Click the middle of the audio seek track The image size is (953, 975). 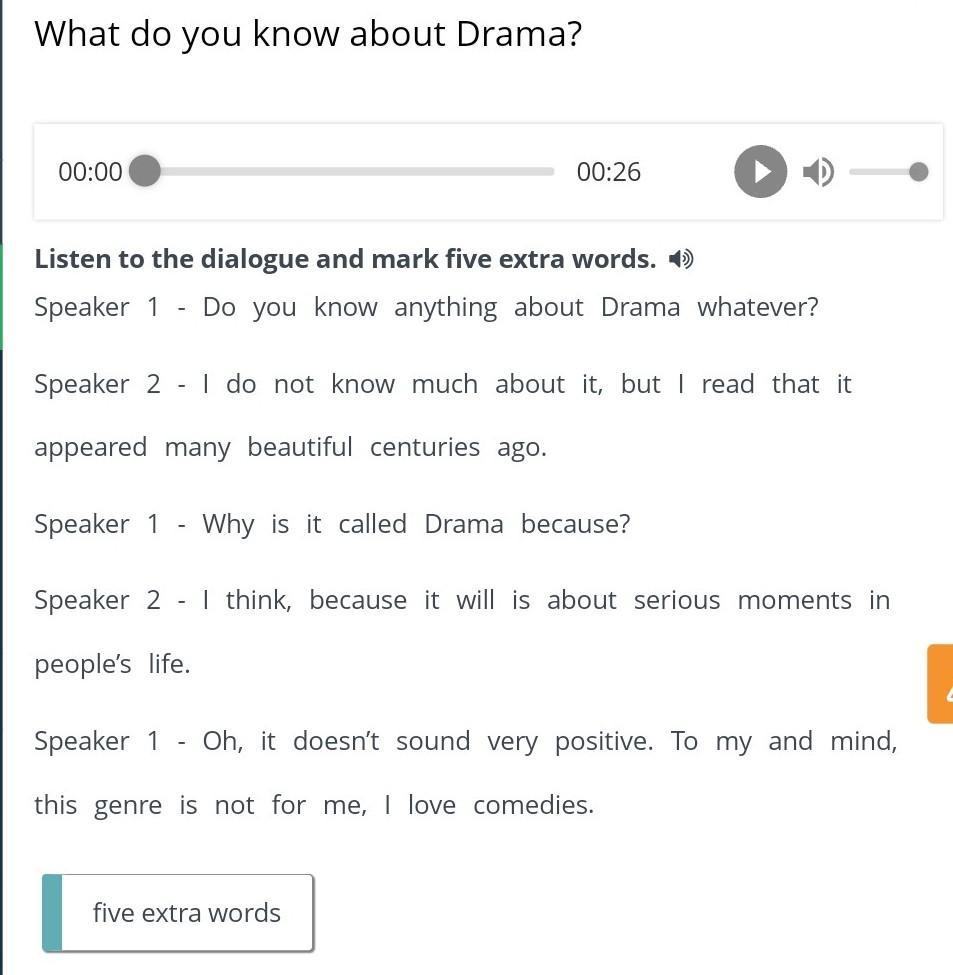pos(350,172)
